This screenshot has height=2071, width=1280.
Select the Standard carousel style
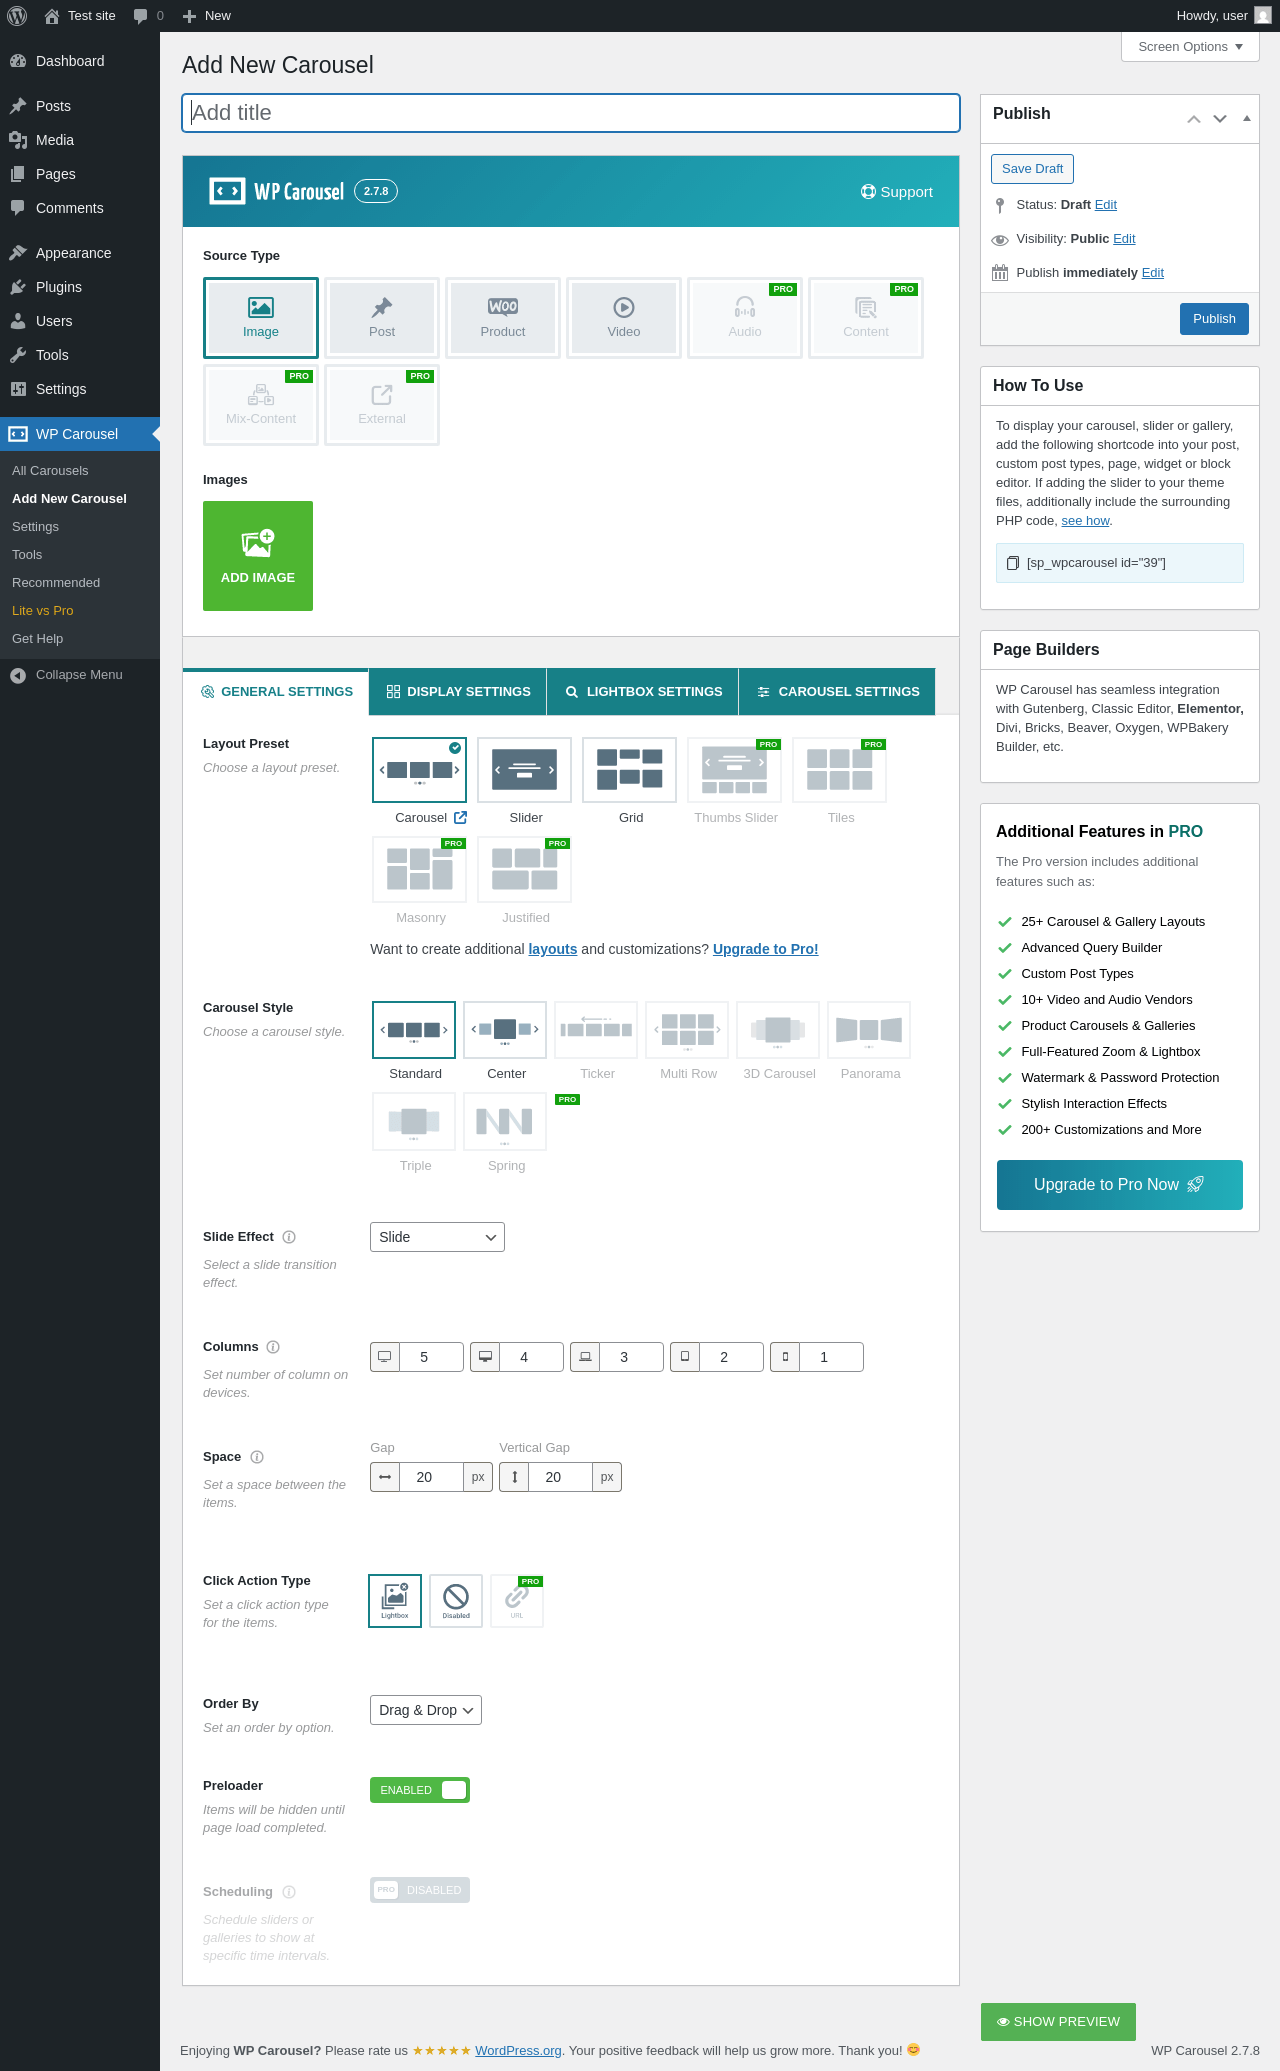click(x=414, y=1030)
